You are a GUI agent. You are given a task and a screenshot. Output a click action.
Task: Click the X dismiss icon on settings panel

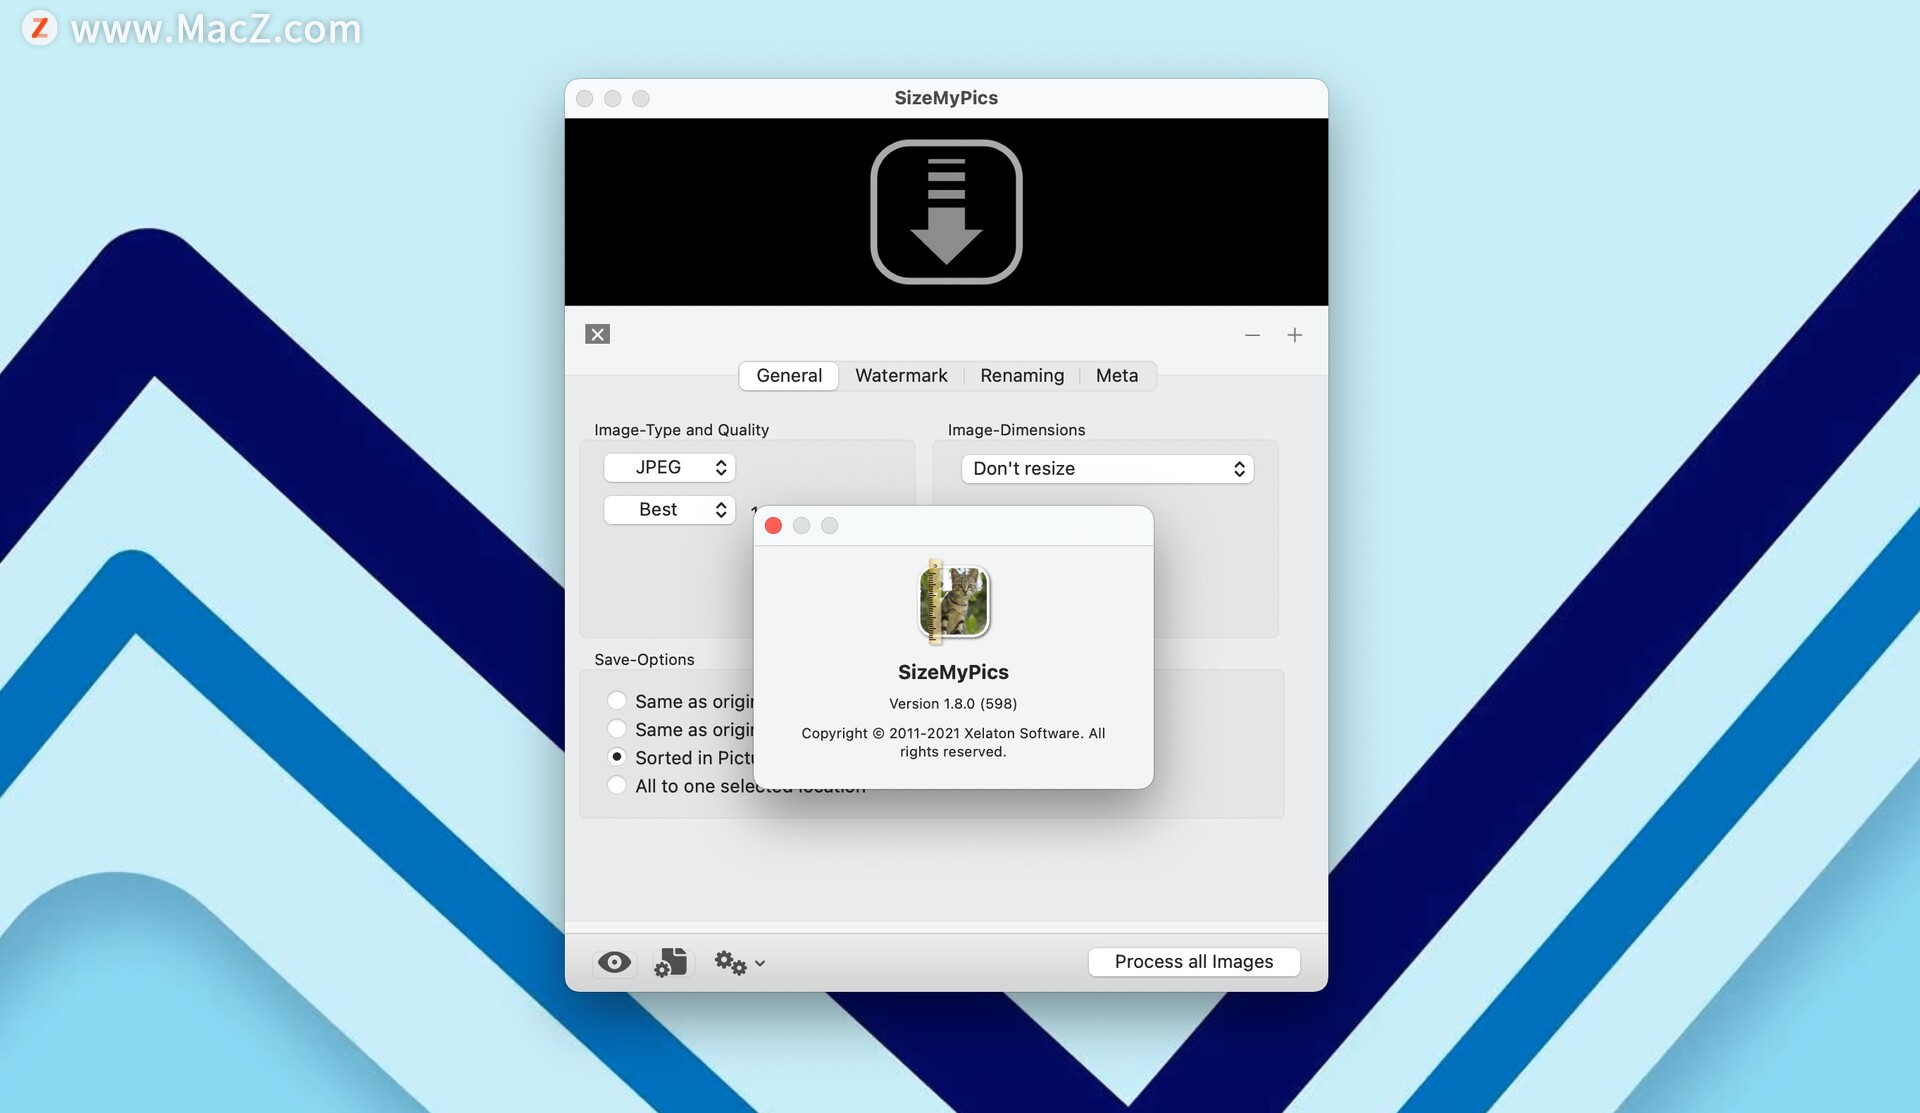(599, 331)
